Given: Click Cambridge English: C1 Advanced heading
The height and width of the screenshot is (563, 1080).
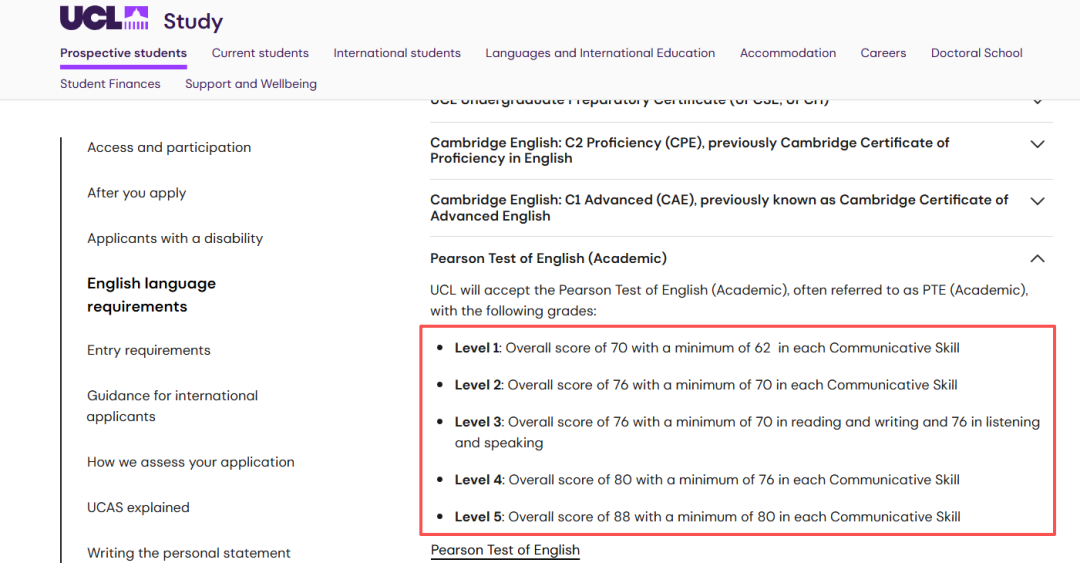Looking at the screenshot, I should coord(719,207).
